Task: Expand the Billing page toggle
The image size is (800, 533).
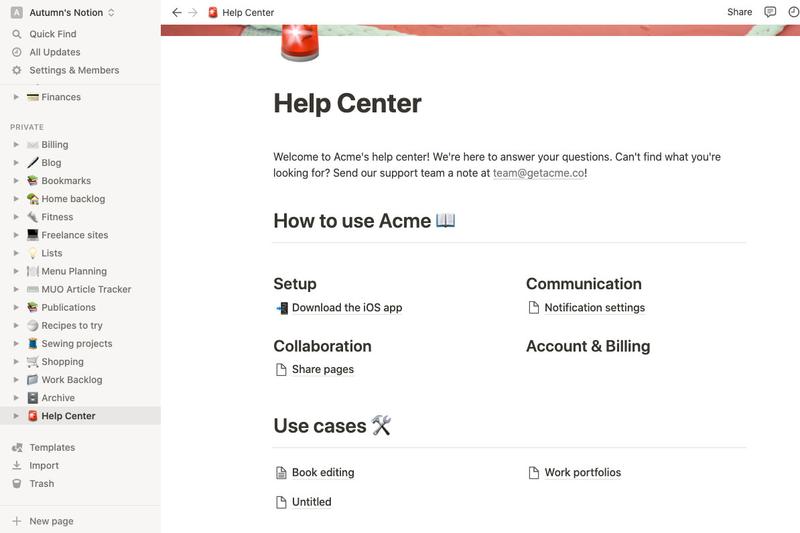Action: [x=16, y=145]
